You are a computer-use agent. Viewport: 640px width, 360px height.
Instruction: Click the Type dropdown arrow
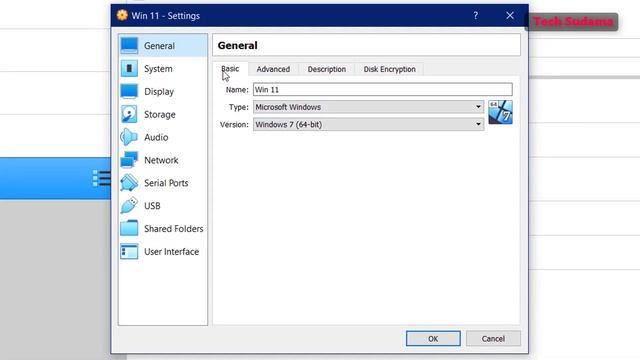(x=478, y=107)
